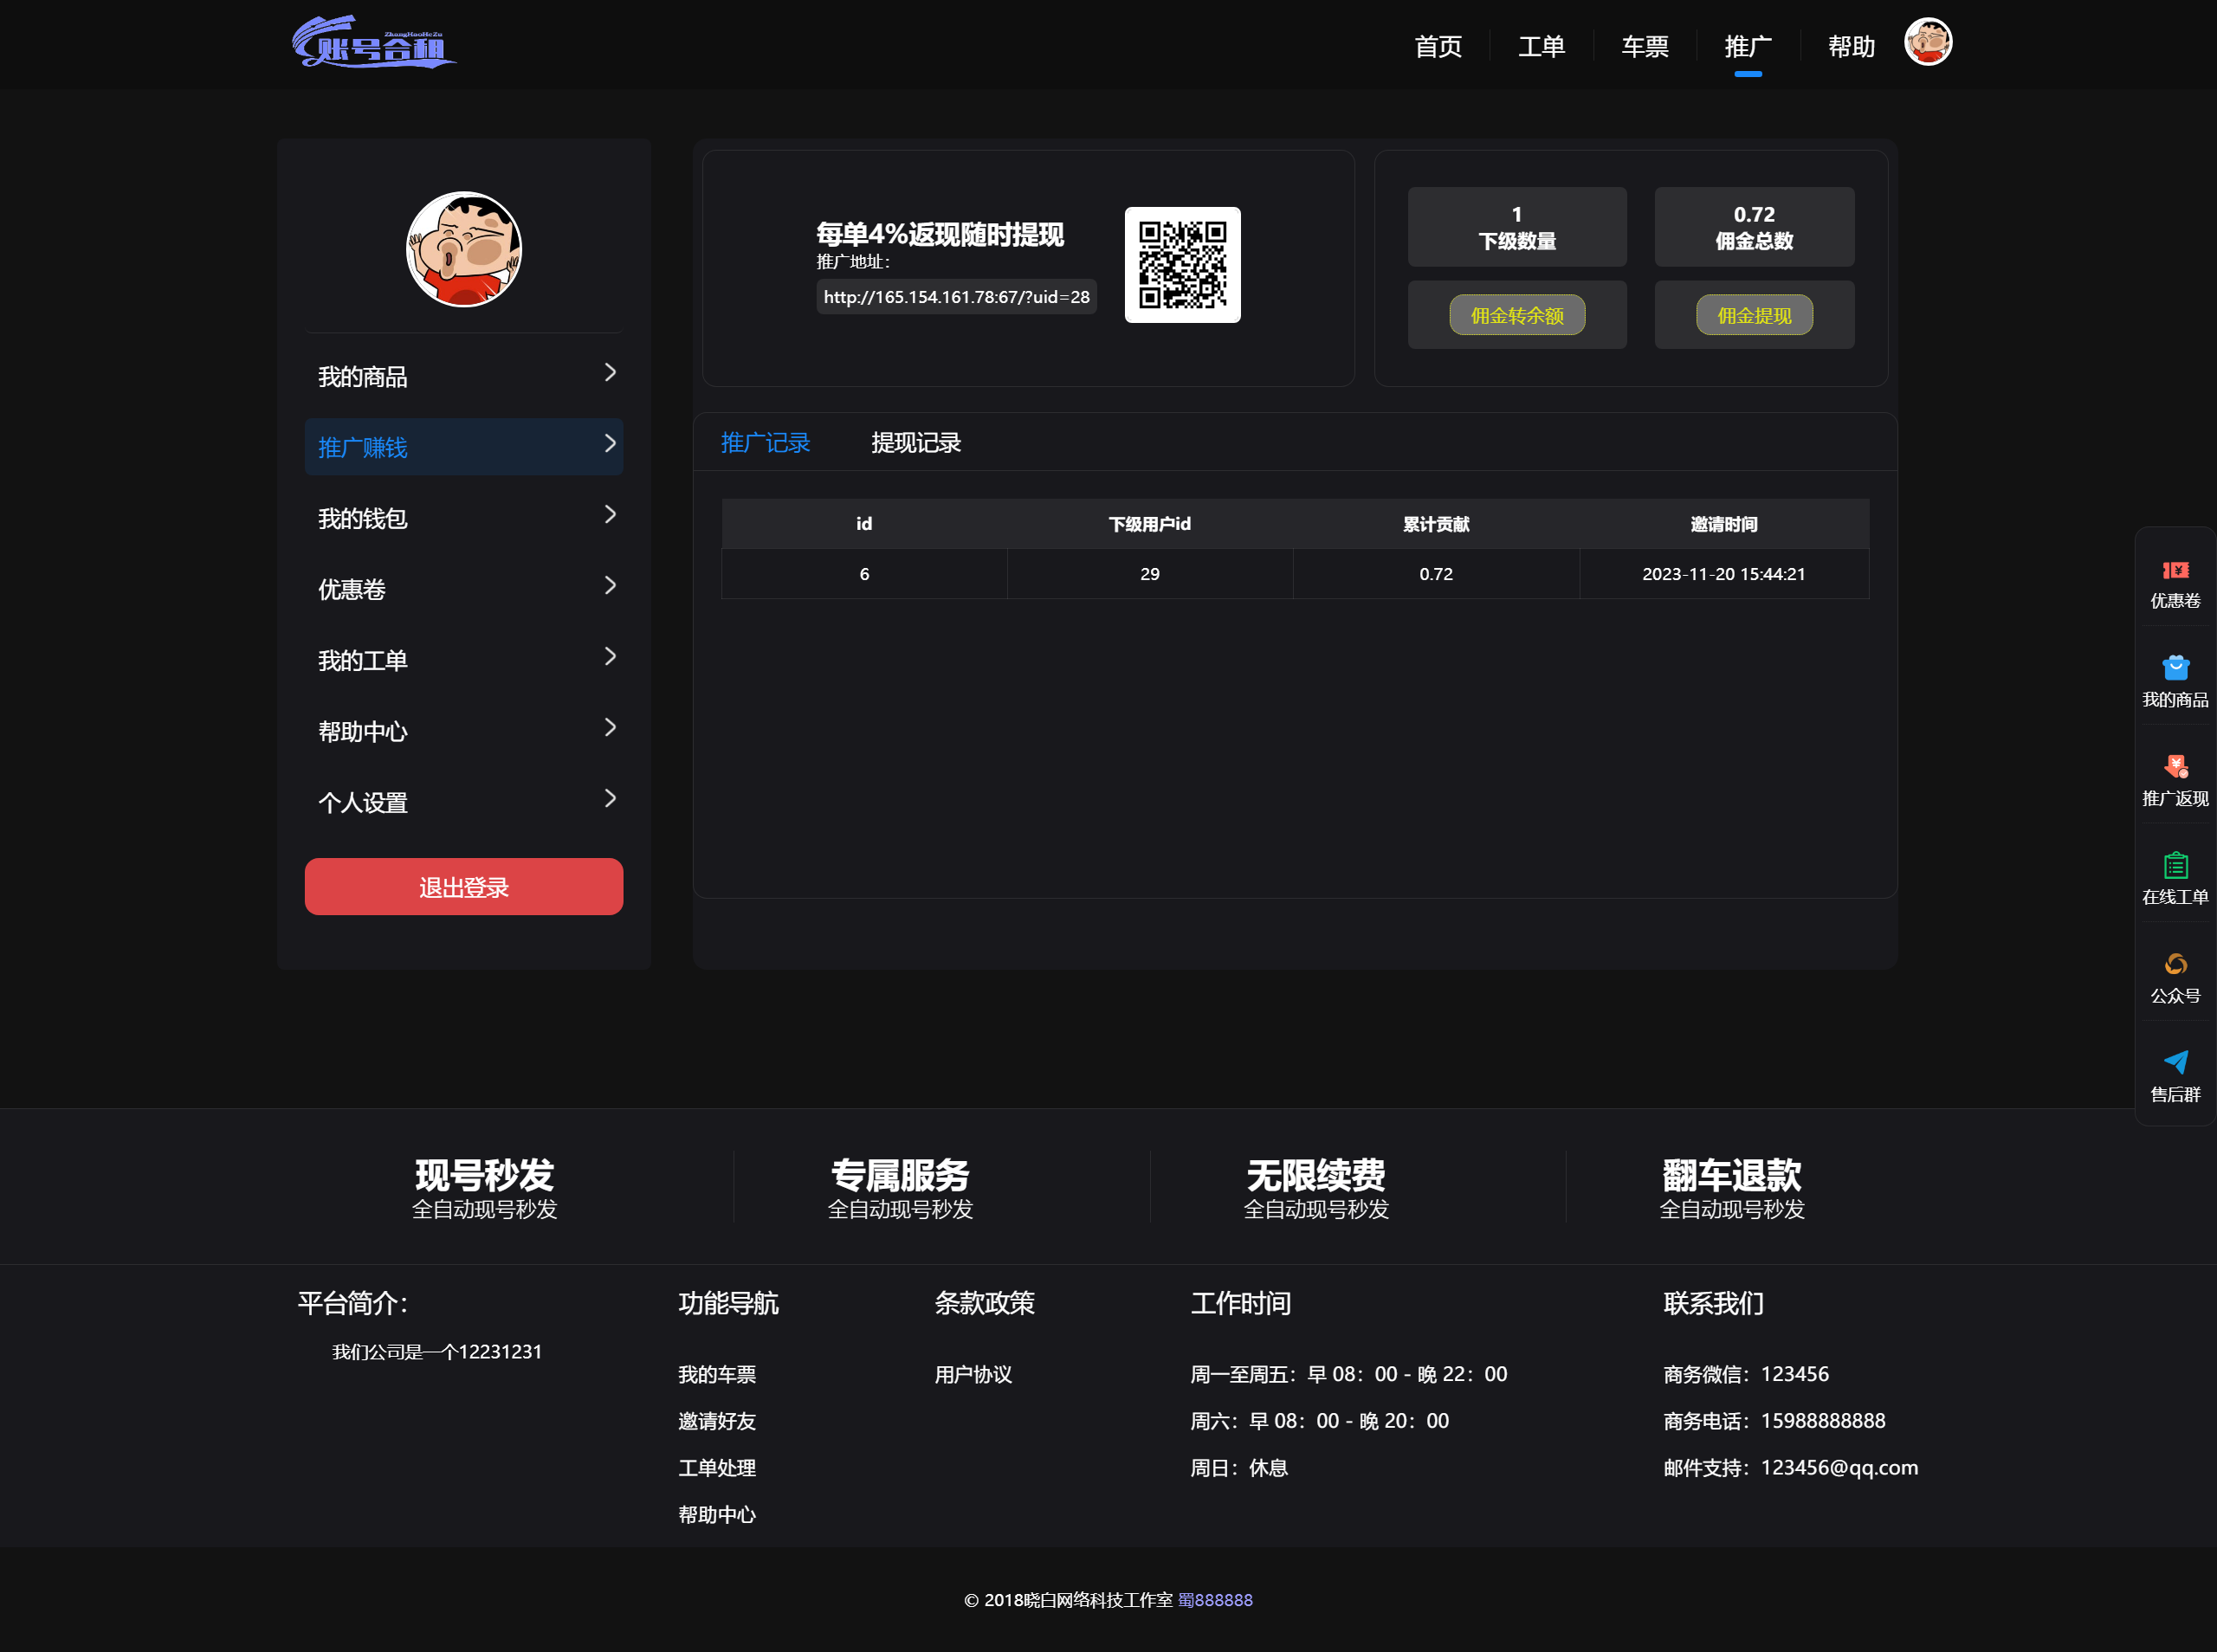Image resolution: width=2217 pixels, height=1652 pixels.
Task: Switch to the 提现记录 tab
Action: tap(915, 442)
